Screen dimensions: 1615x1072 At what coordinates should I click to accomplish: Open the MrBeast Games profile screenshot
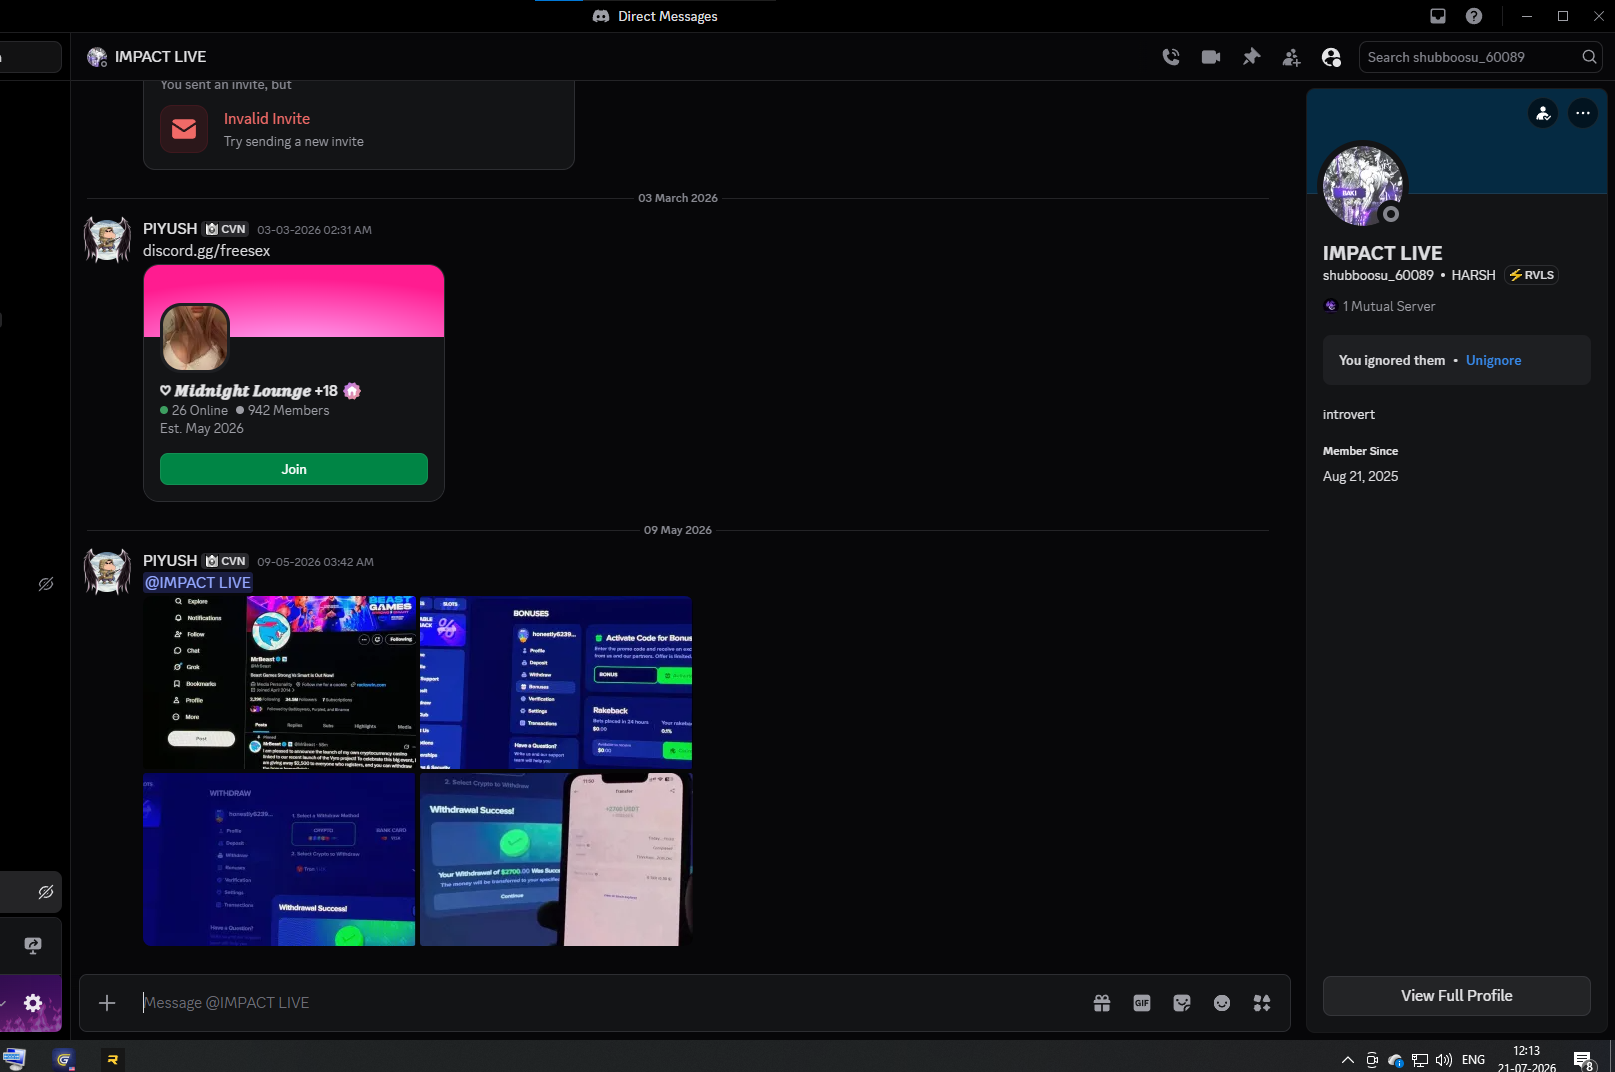pyautogui.click(x=280, y=683)
